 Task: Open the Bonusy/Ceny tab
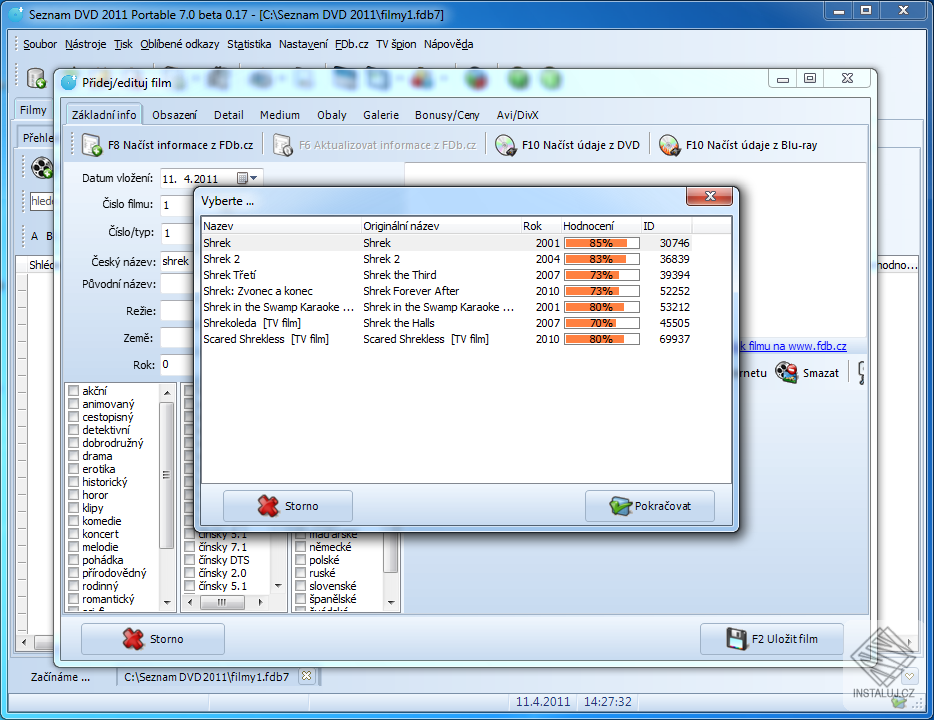[x=447, y=115]
